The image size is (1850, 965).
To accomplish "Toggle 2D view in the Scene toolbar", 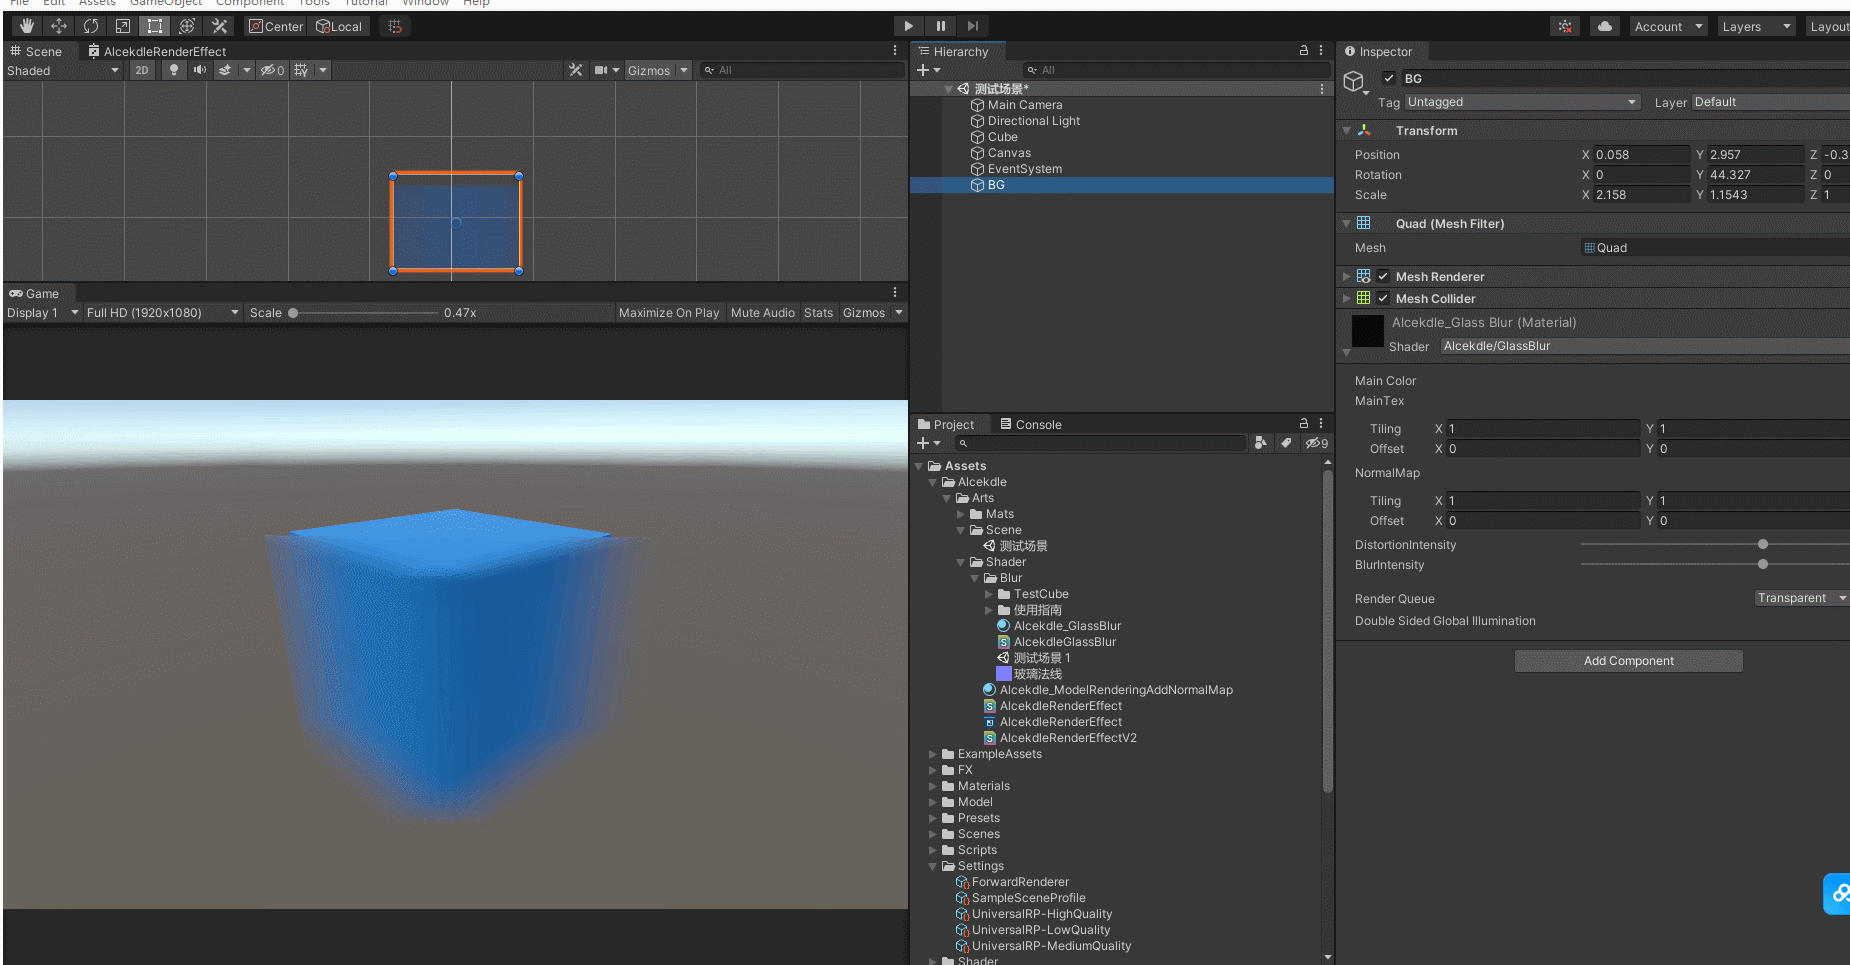I will 142,70.
